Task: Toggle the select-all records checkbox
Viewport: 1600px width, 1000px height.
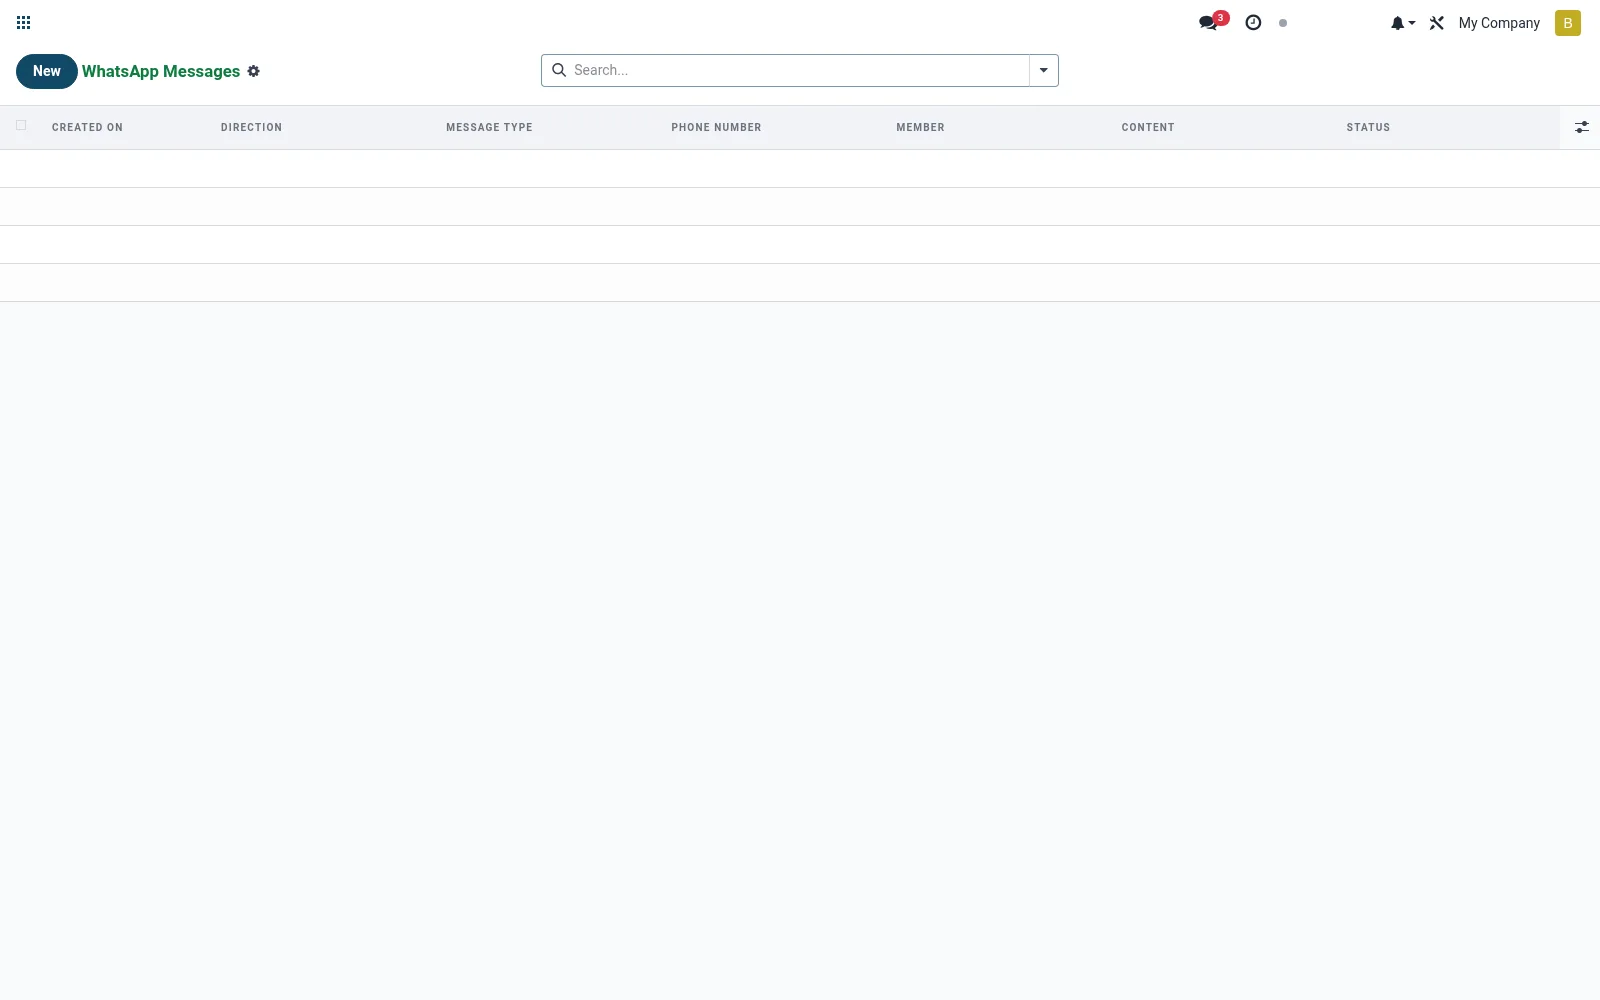Action: (x=21, y=125)
